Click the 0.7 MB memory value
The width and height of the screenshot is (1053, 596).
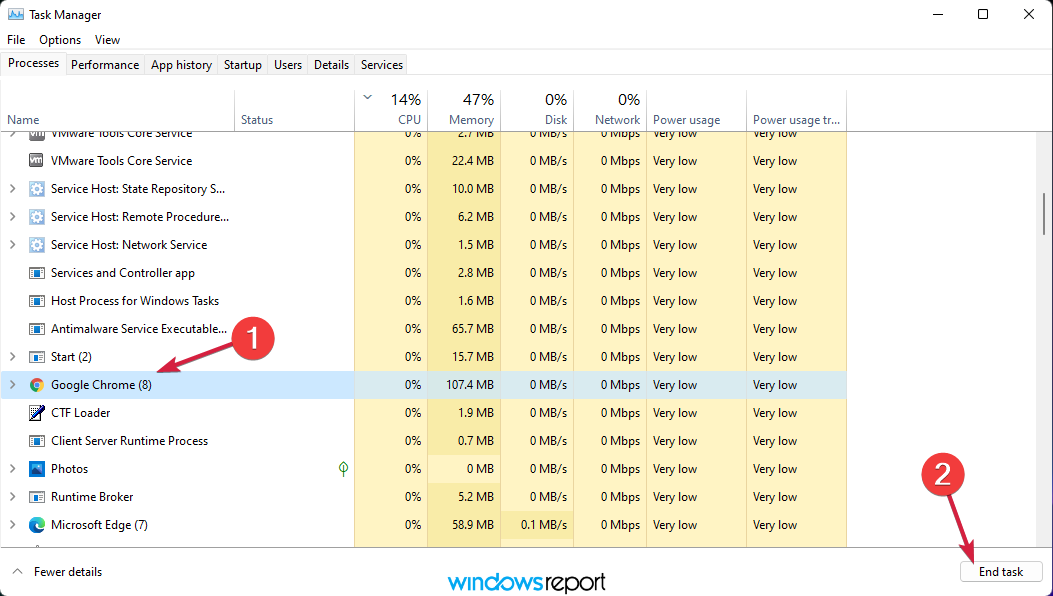coord(476,441)
